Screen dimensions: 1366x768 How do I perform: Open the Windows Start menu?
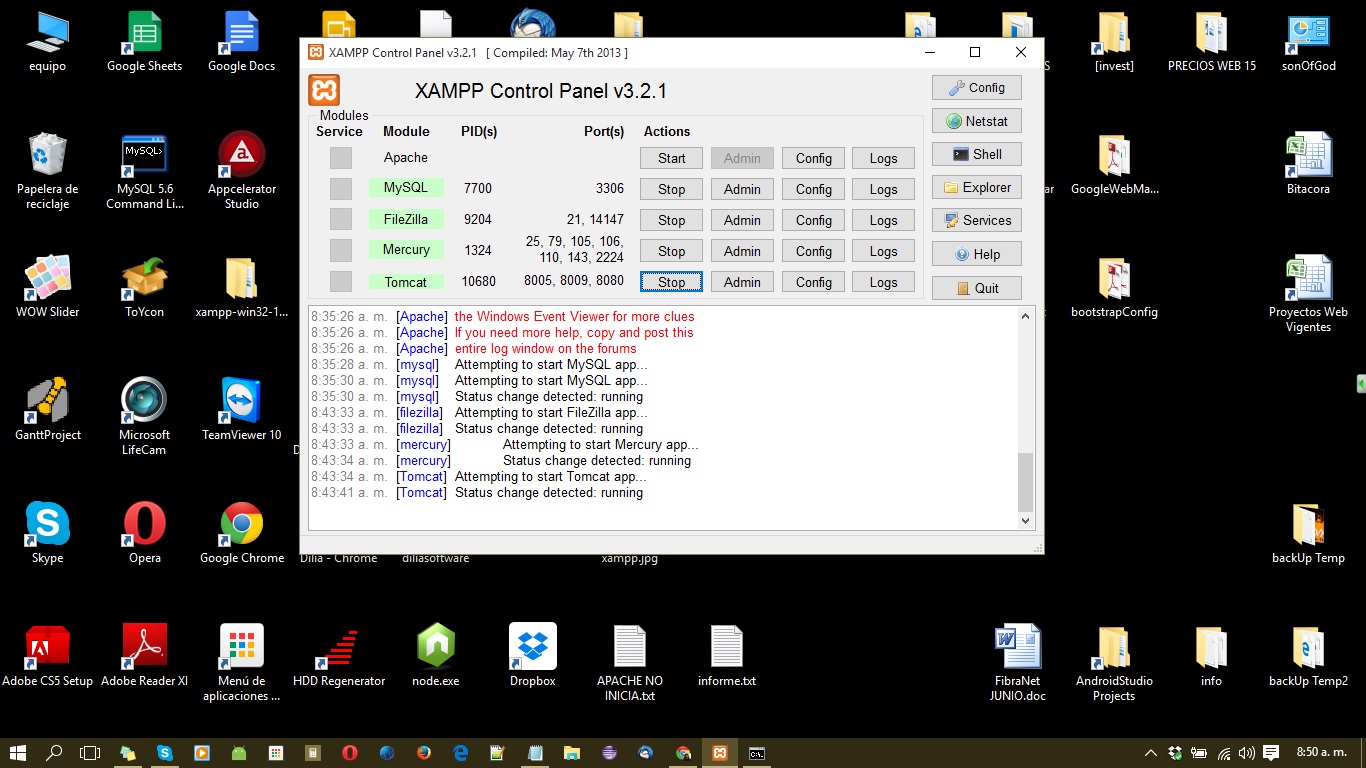(x=18, y=753)
